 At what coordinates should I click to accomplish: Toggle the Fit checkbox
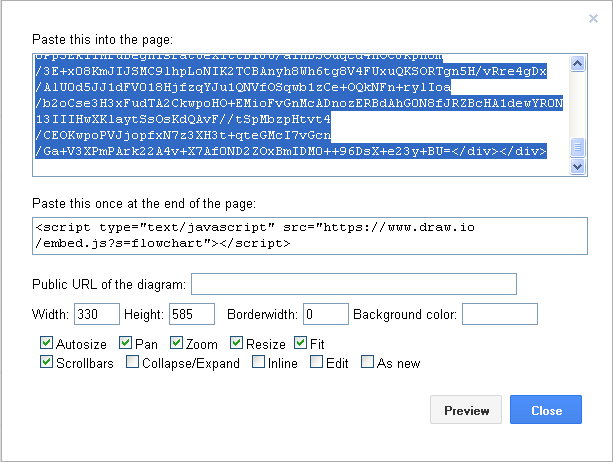point(301,343)
